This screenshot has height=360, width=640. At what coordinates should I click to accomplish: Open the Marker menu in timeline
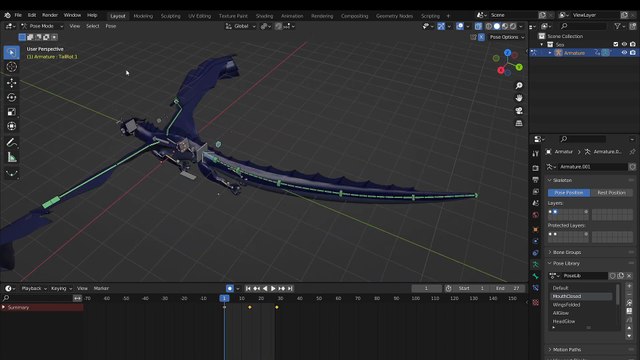coord(101,288)
